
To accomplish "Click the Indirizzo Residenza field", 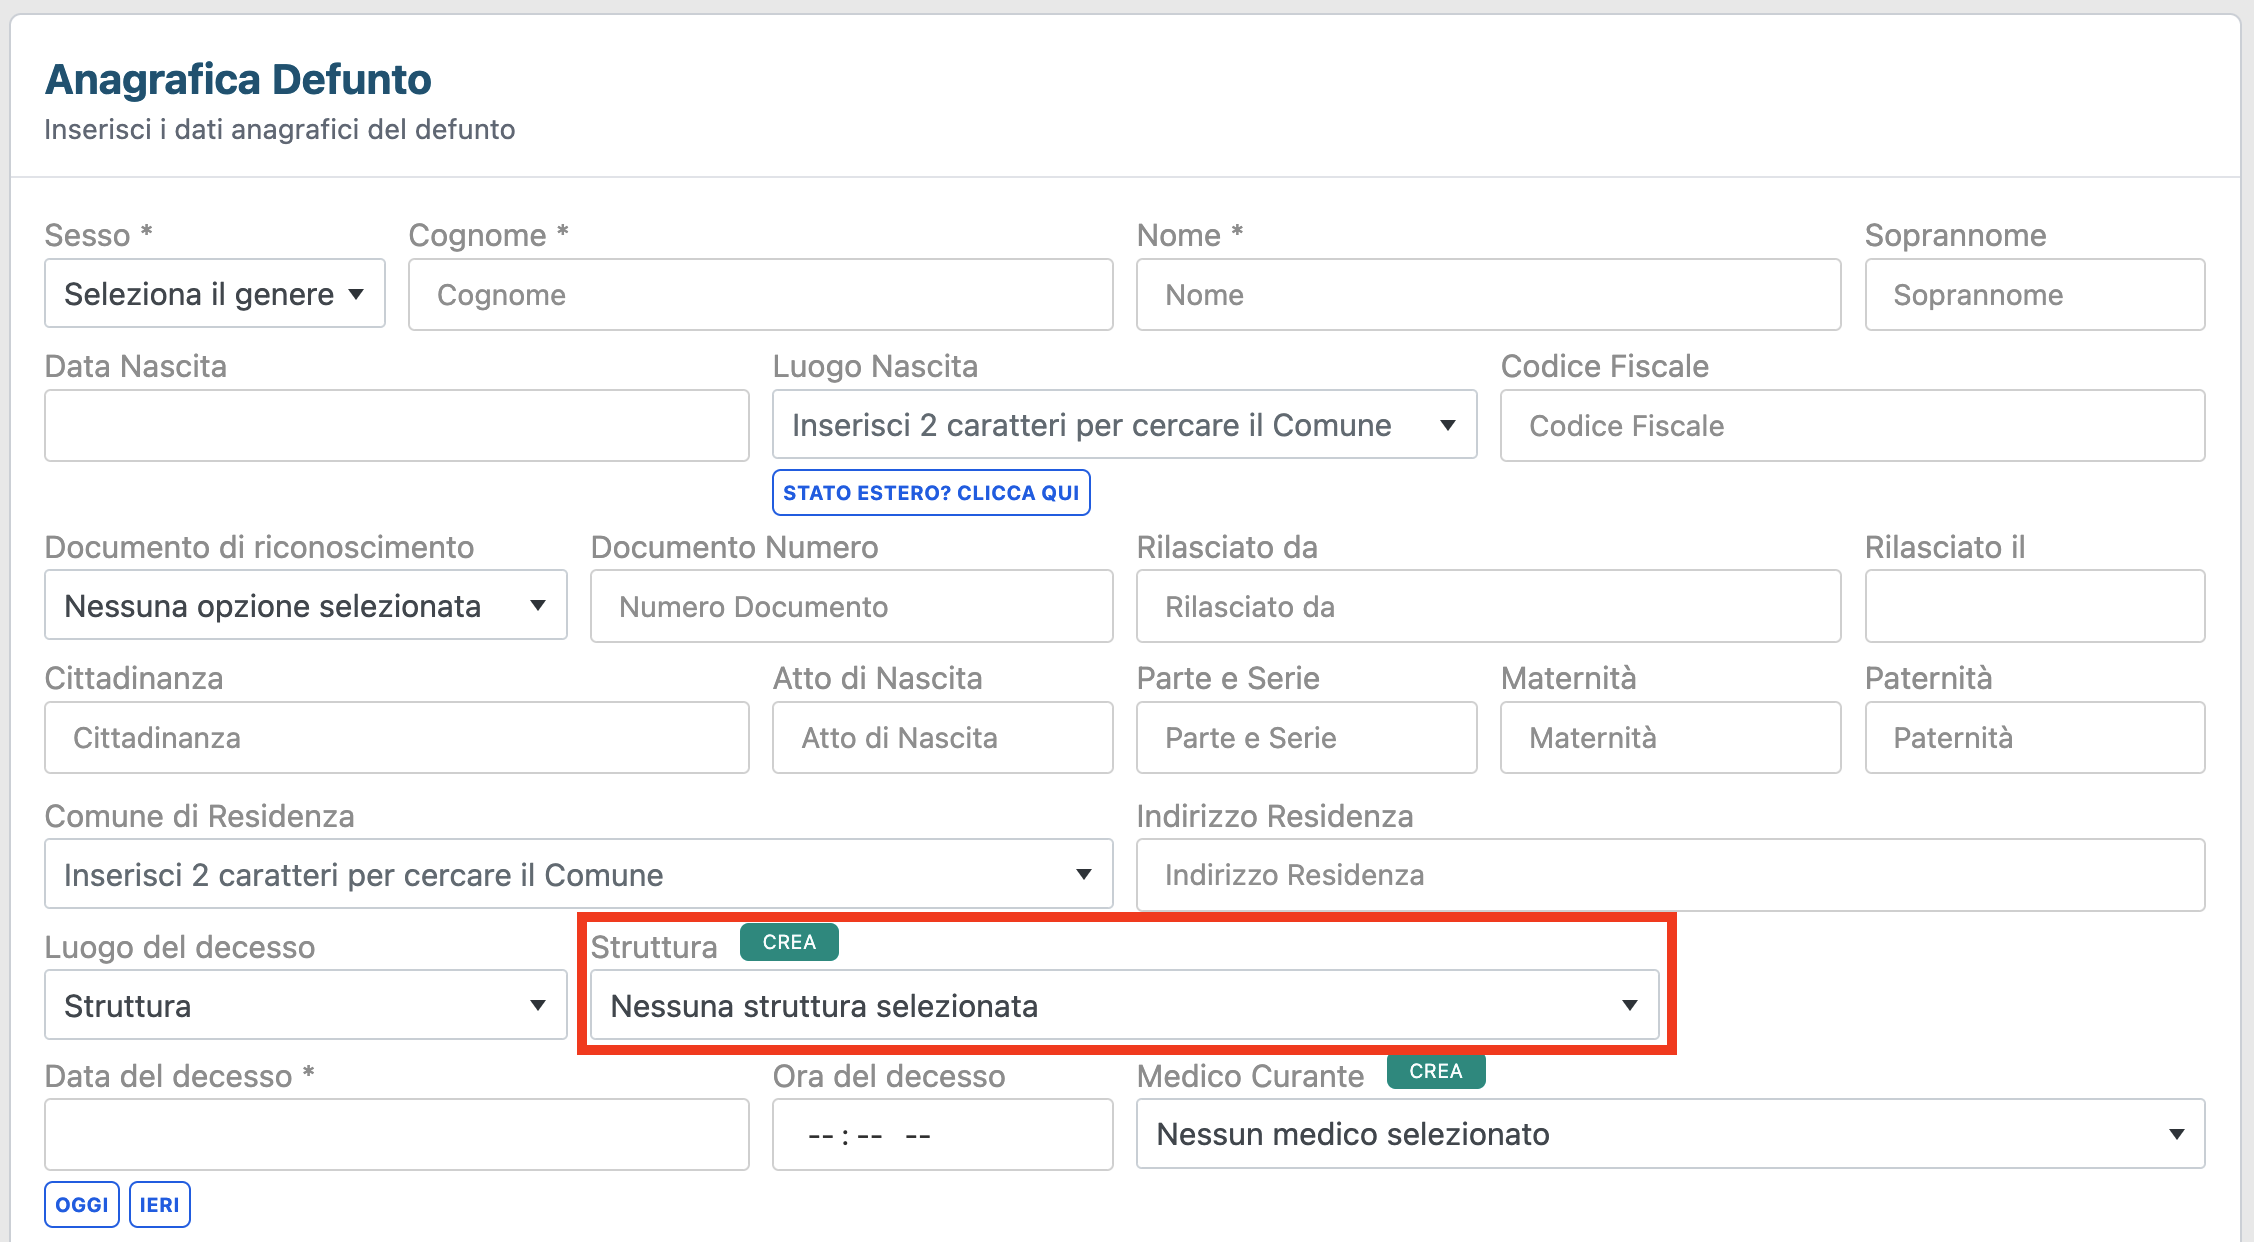I will click(1670, 875).
